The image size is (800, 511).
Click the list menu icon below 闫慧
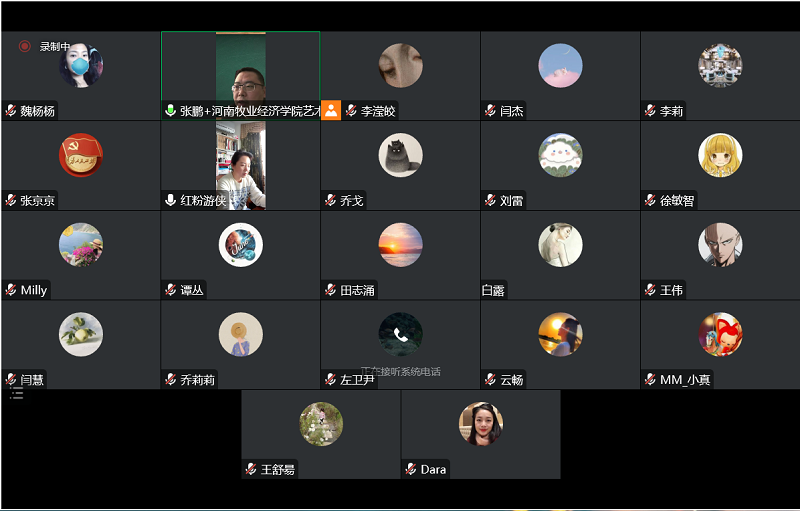tap(17, 393)
